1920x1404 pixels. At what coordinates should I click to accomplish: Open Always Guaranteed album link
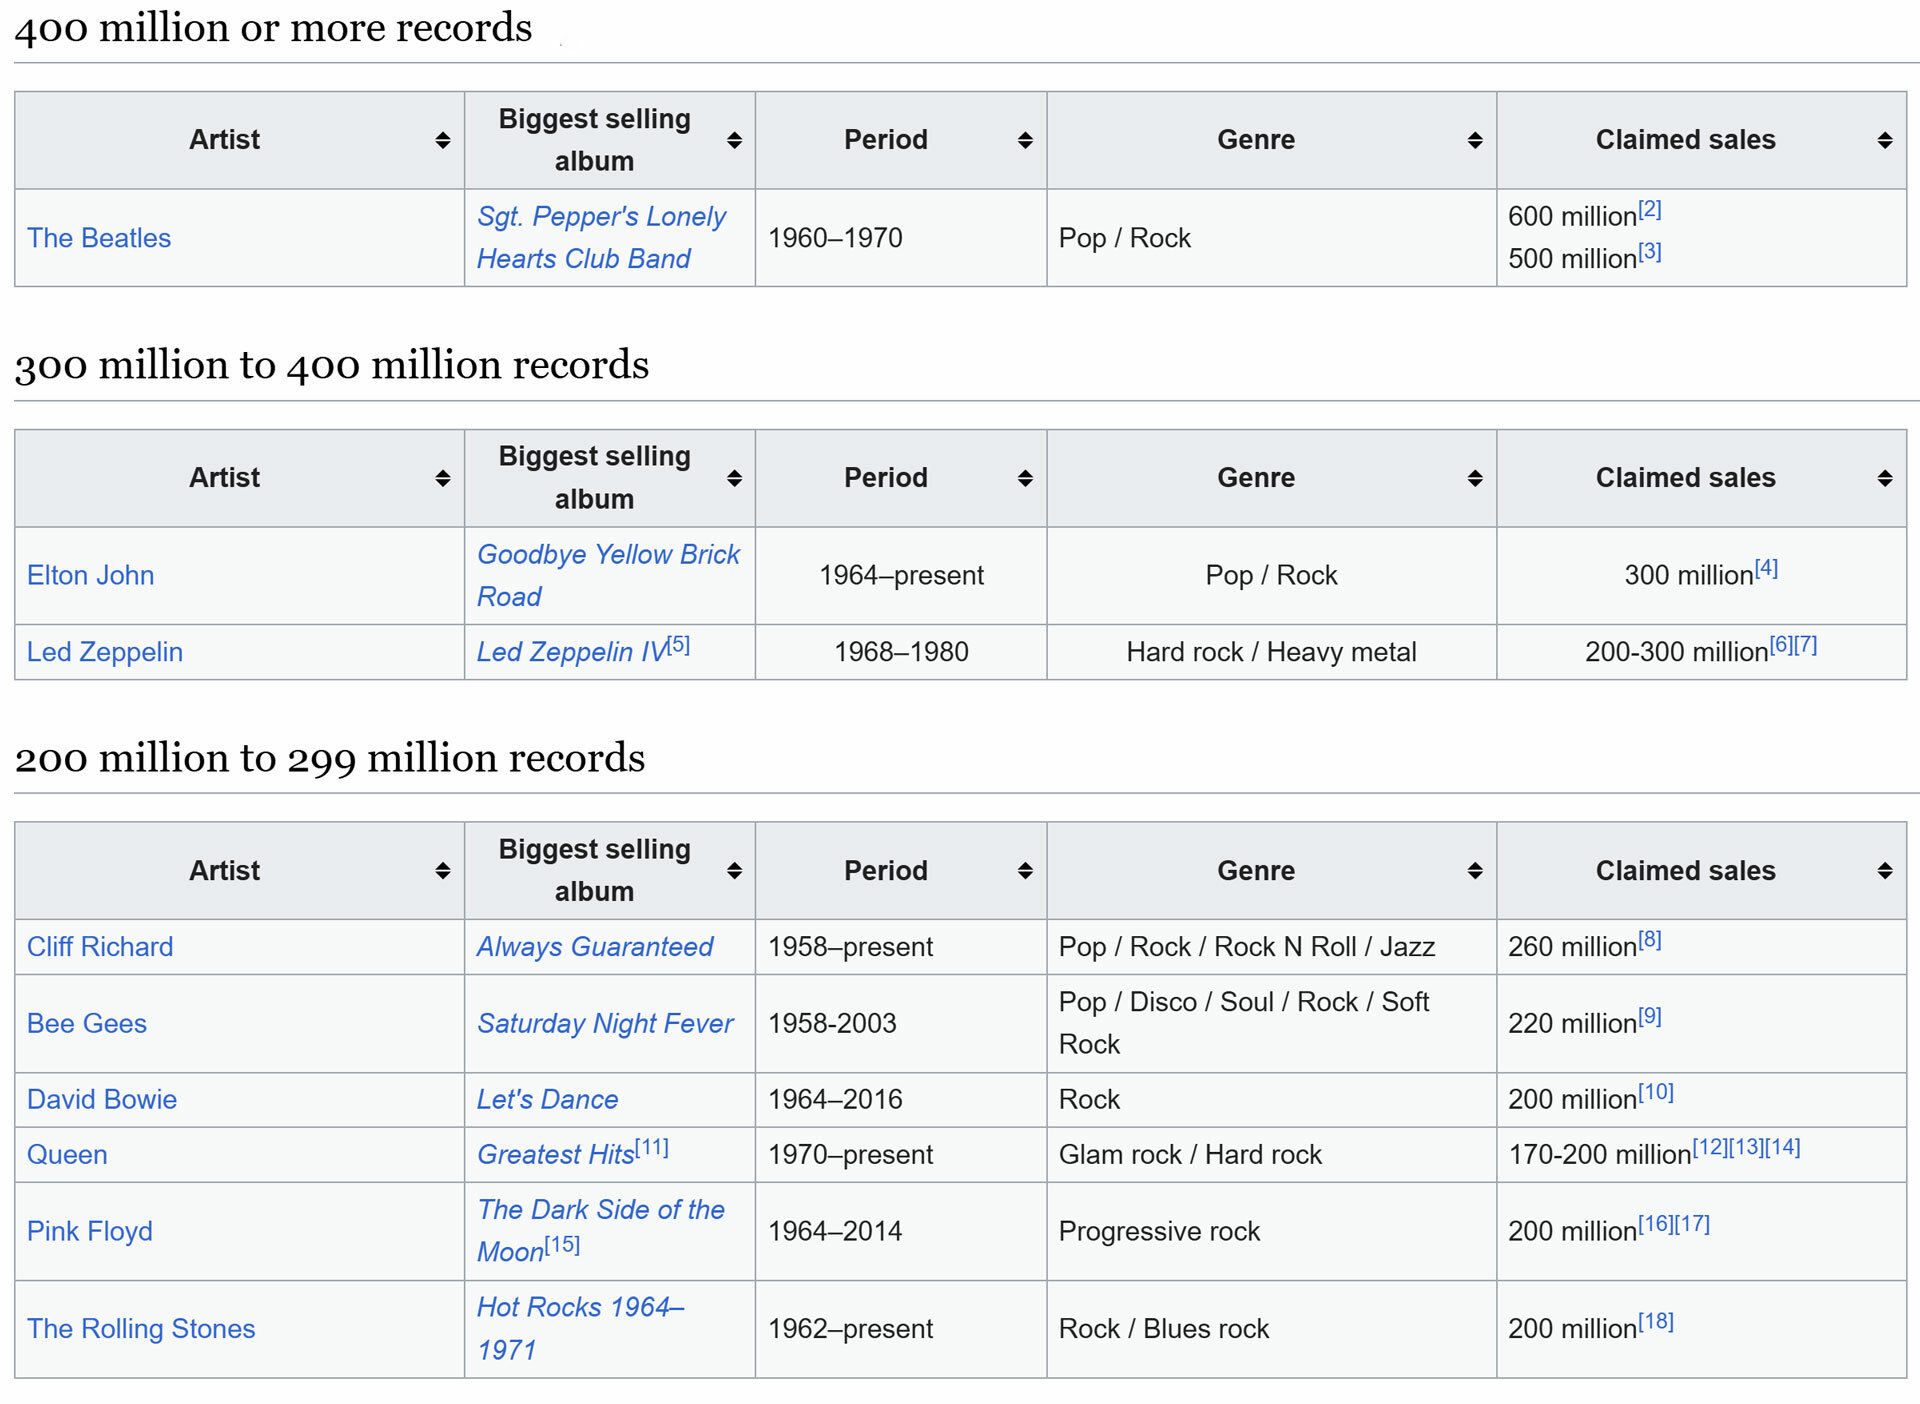tap(595, 947)
